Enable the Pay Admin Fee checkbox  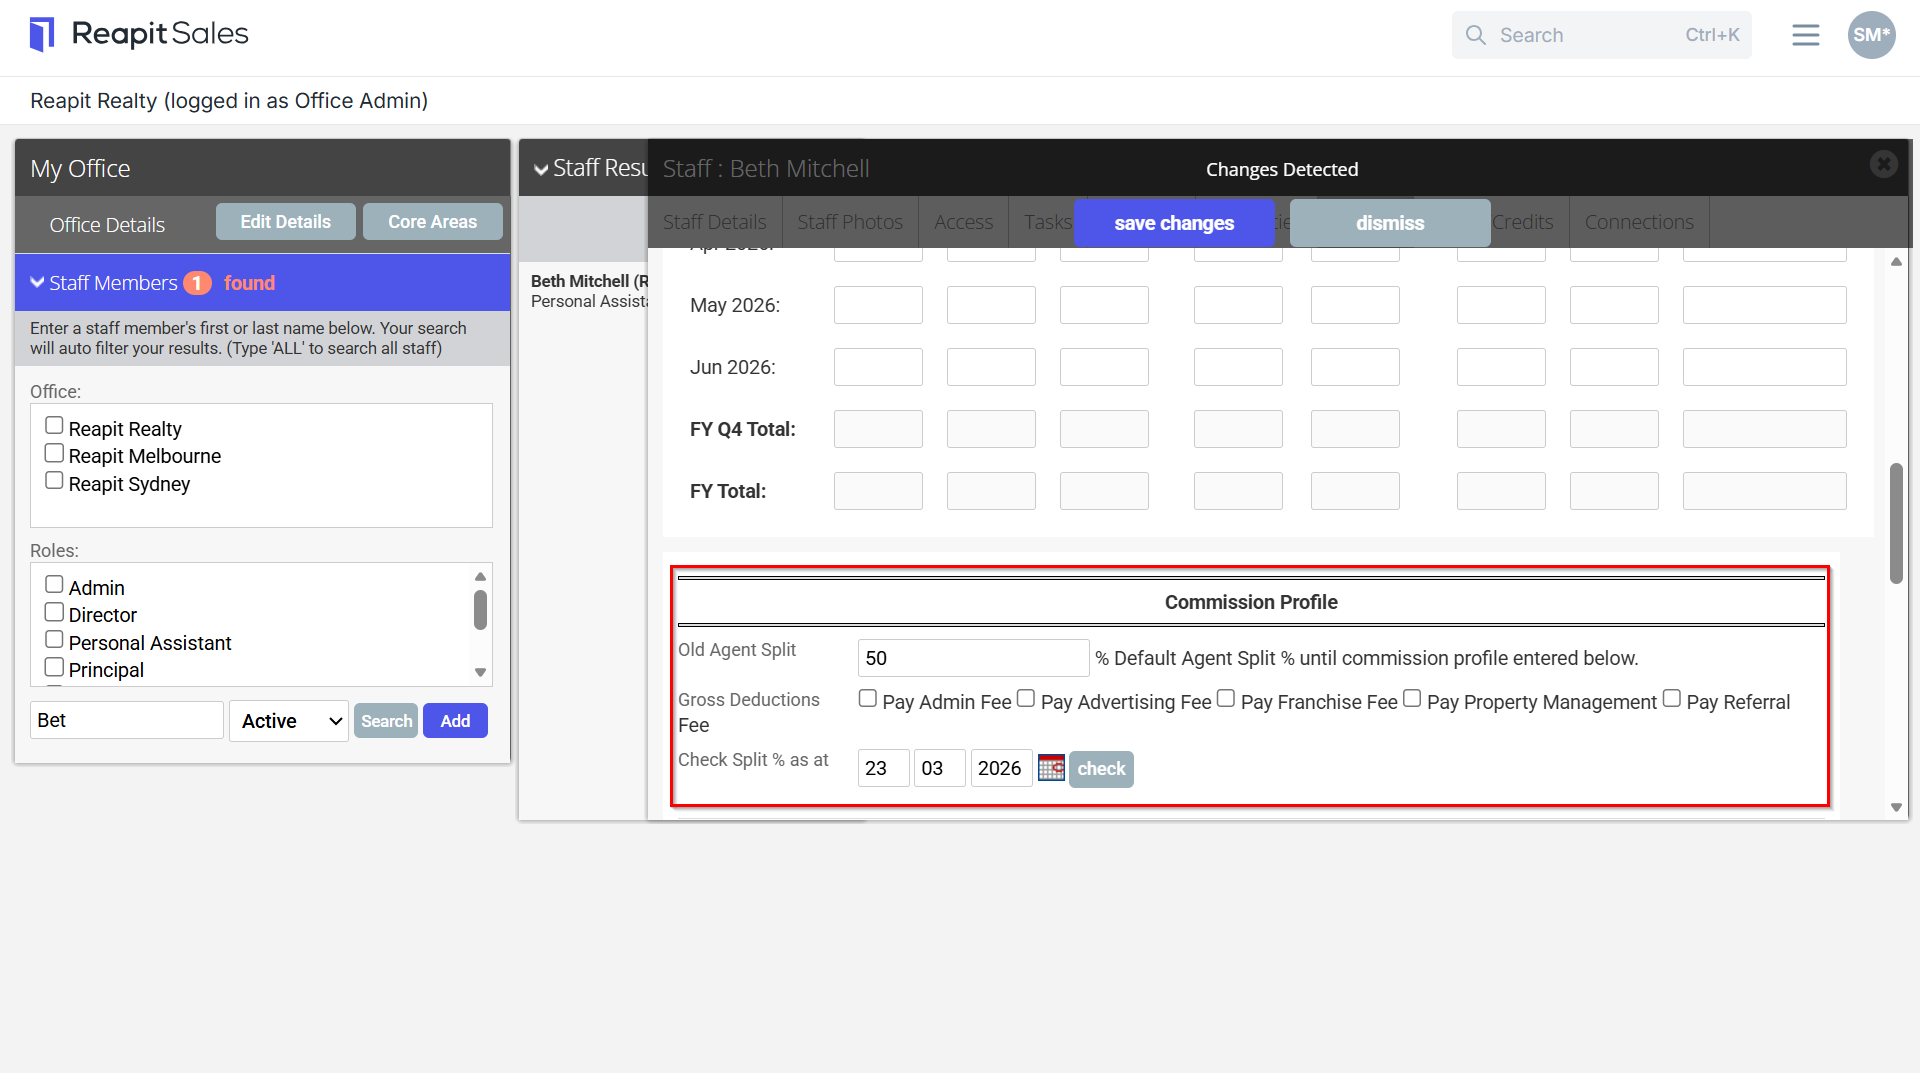click(868, 699)
